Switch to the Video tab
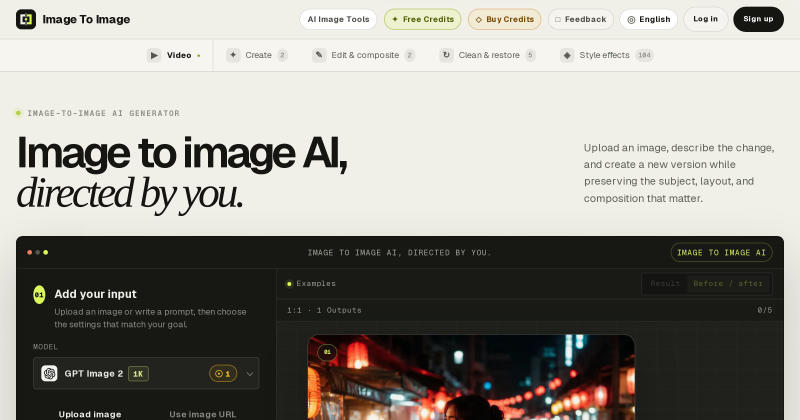The image size is (800, 420). point(174,55)
